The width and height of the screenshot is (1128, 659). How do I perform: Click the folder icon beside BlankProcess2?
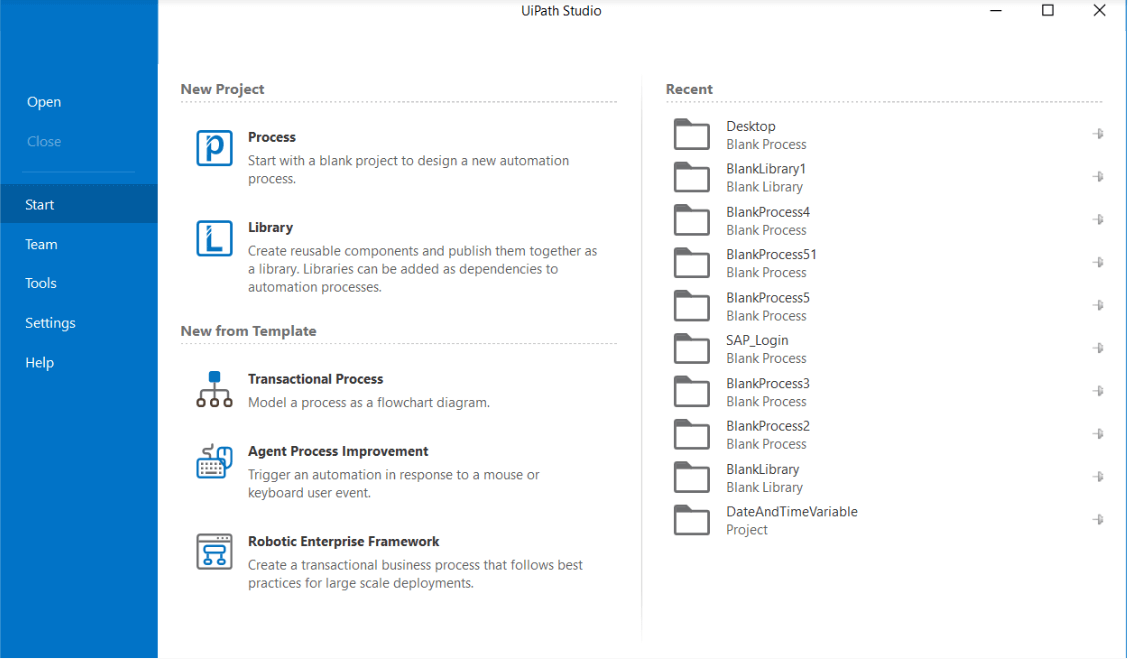691,434
